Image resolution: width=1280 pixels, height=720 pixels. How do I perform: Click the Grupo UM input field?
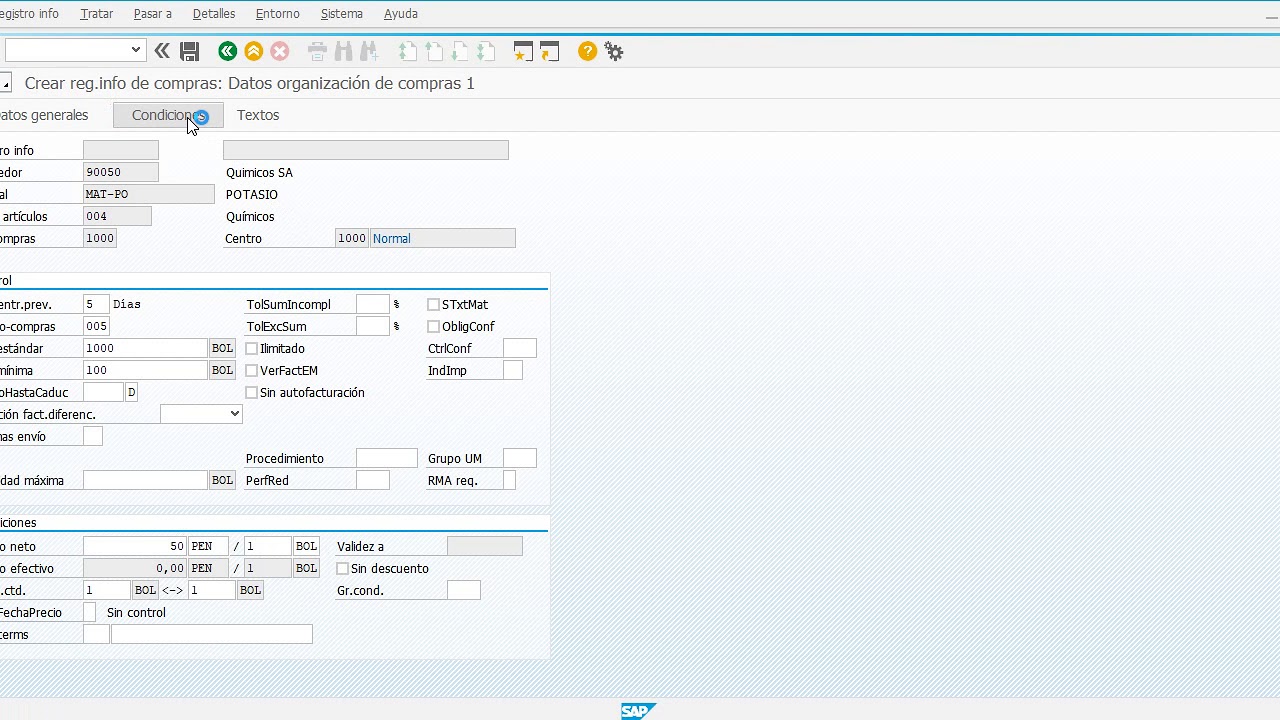[x=519, y=458]
